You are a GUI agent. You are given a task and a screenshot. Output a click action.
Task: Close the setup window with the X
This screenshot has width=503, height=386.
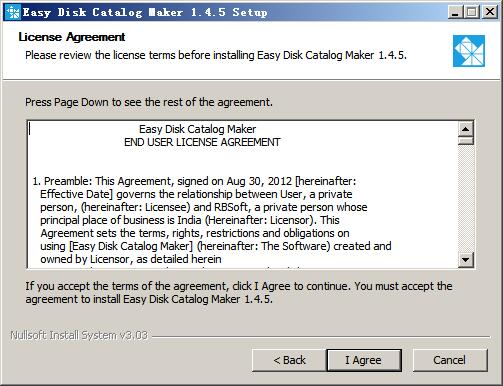(x=490, y=12)
